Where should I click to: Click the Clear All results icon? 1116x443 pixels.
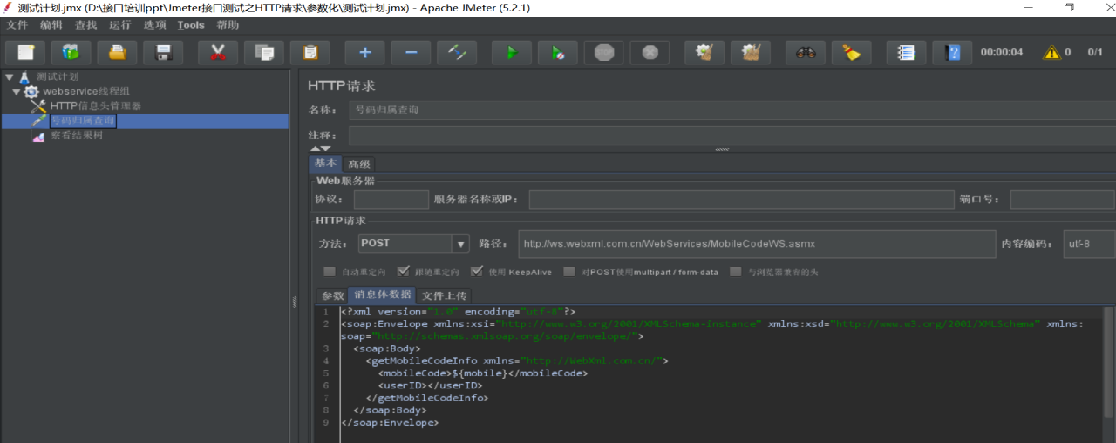click(751, 53)
